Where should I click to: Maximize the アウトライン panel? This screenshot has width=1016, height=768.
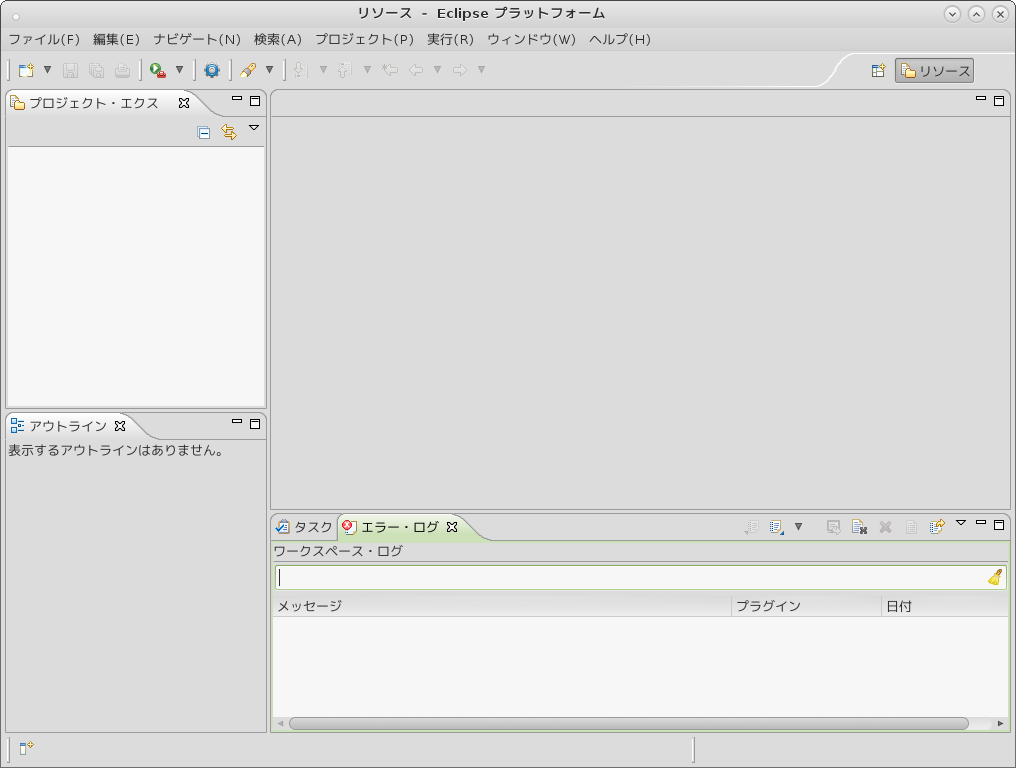coord(255,423)
